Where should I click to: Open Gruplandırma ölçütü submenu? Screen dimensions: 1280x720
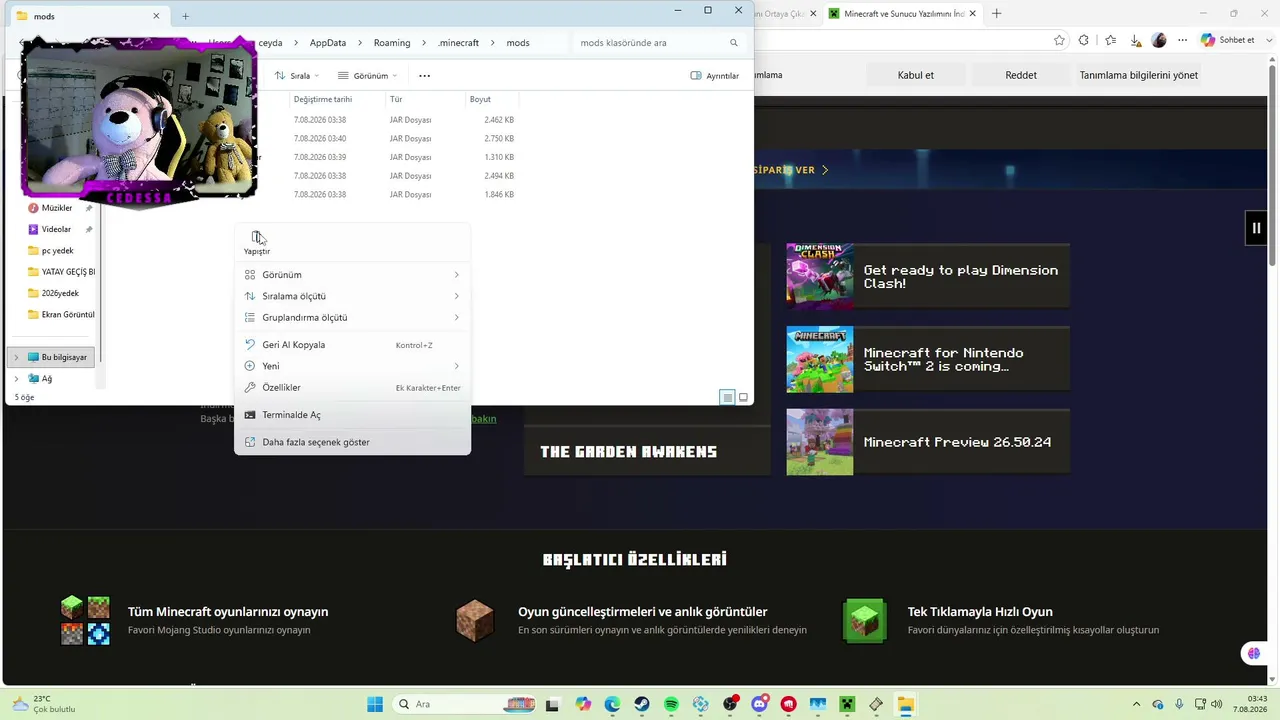point(352,317)
